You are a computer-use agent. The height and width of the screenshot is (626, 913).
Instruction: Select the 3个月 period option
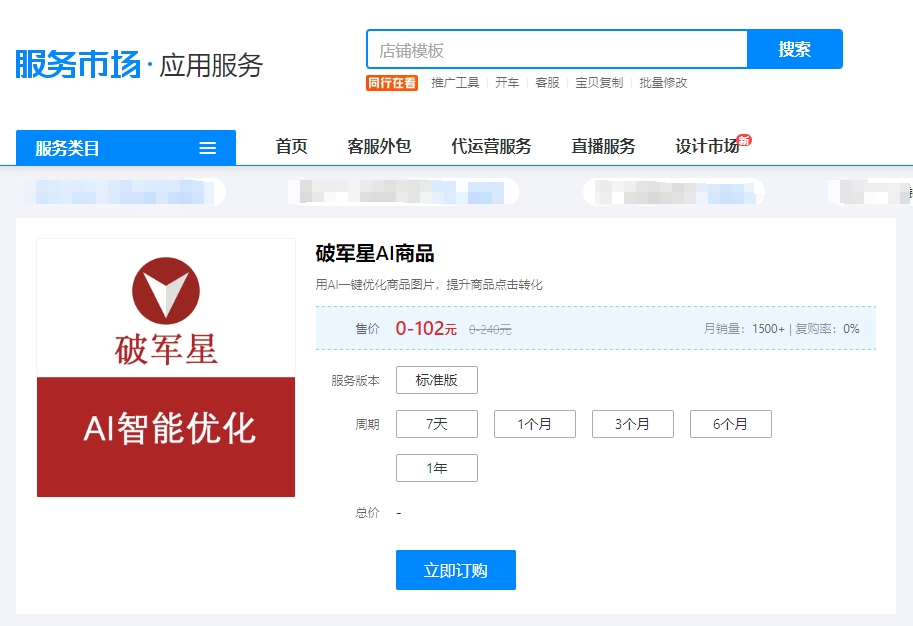633,424
